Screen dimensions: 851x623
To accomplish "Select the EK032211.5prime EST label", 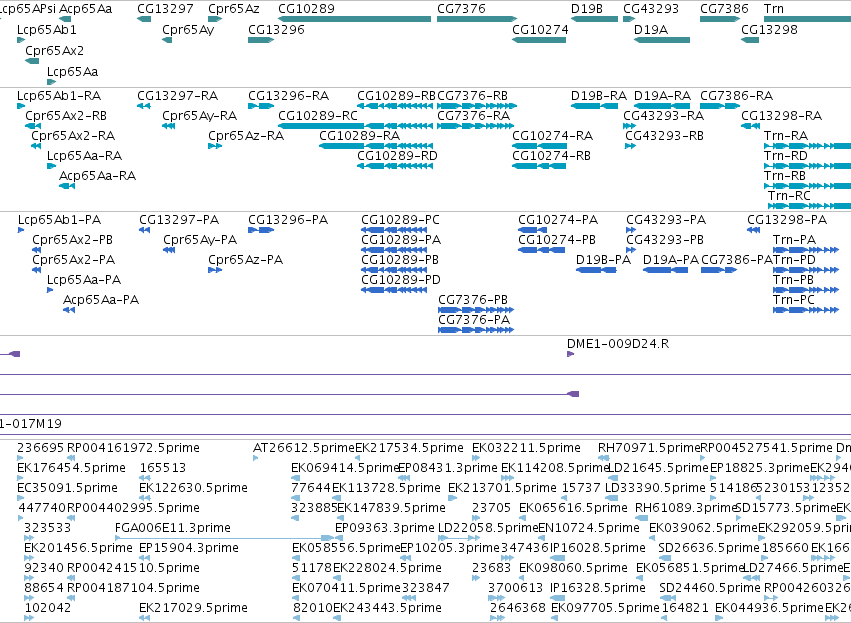I will [526, 448].
